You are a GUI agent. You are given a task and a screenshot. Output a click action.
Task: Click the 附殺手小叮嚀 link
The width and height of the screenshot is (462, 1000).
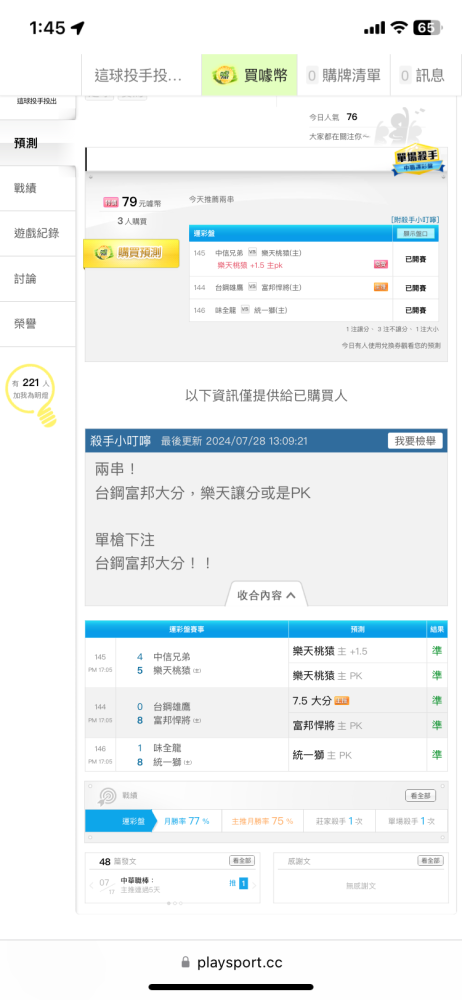[415, 219]
